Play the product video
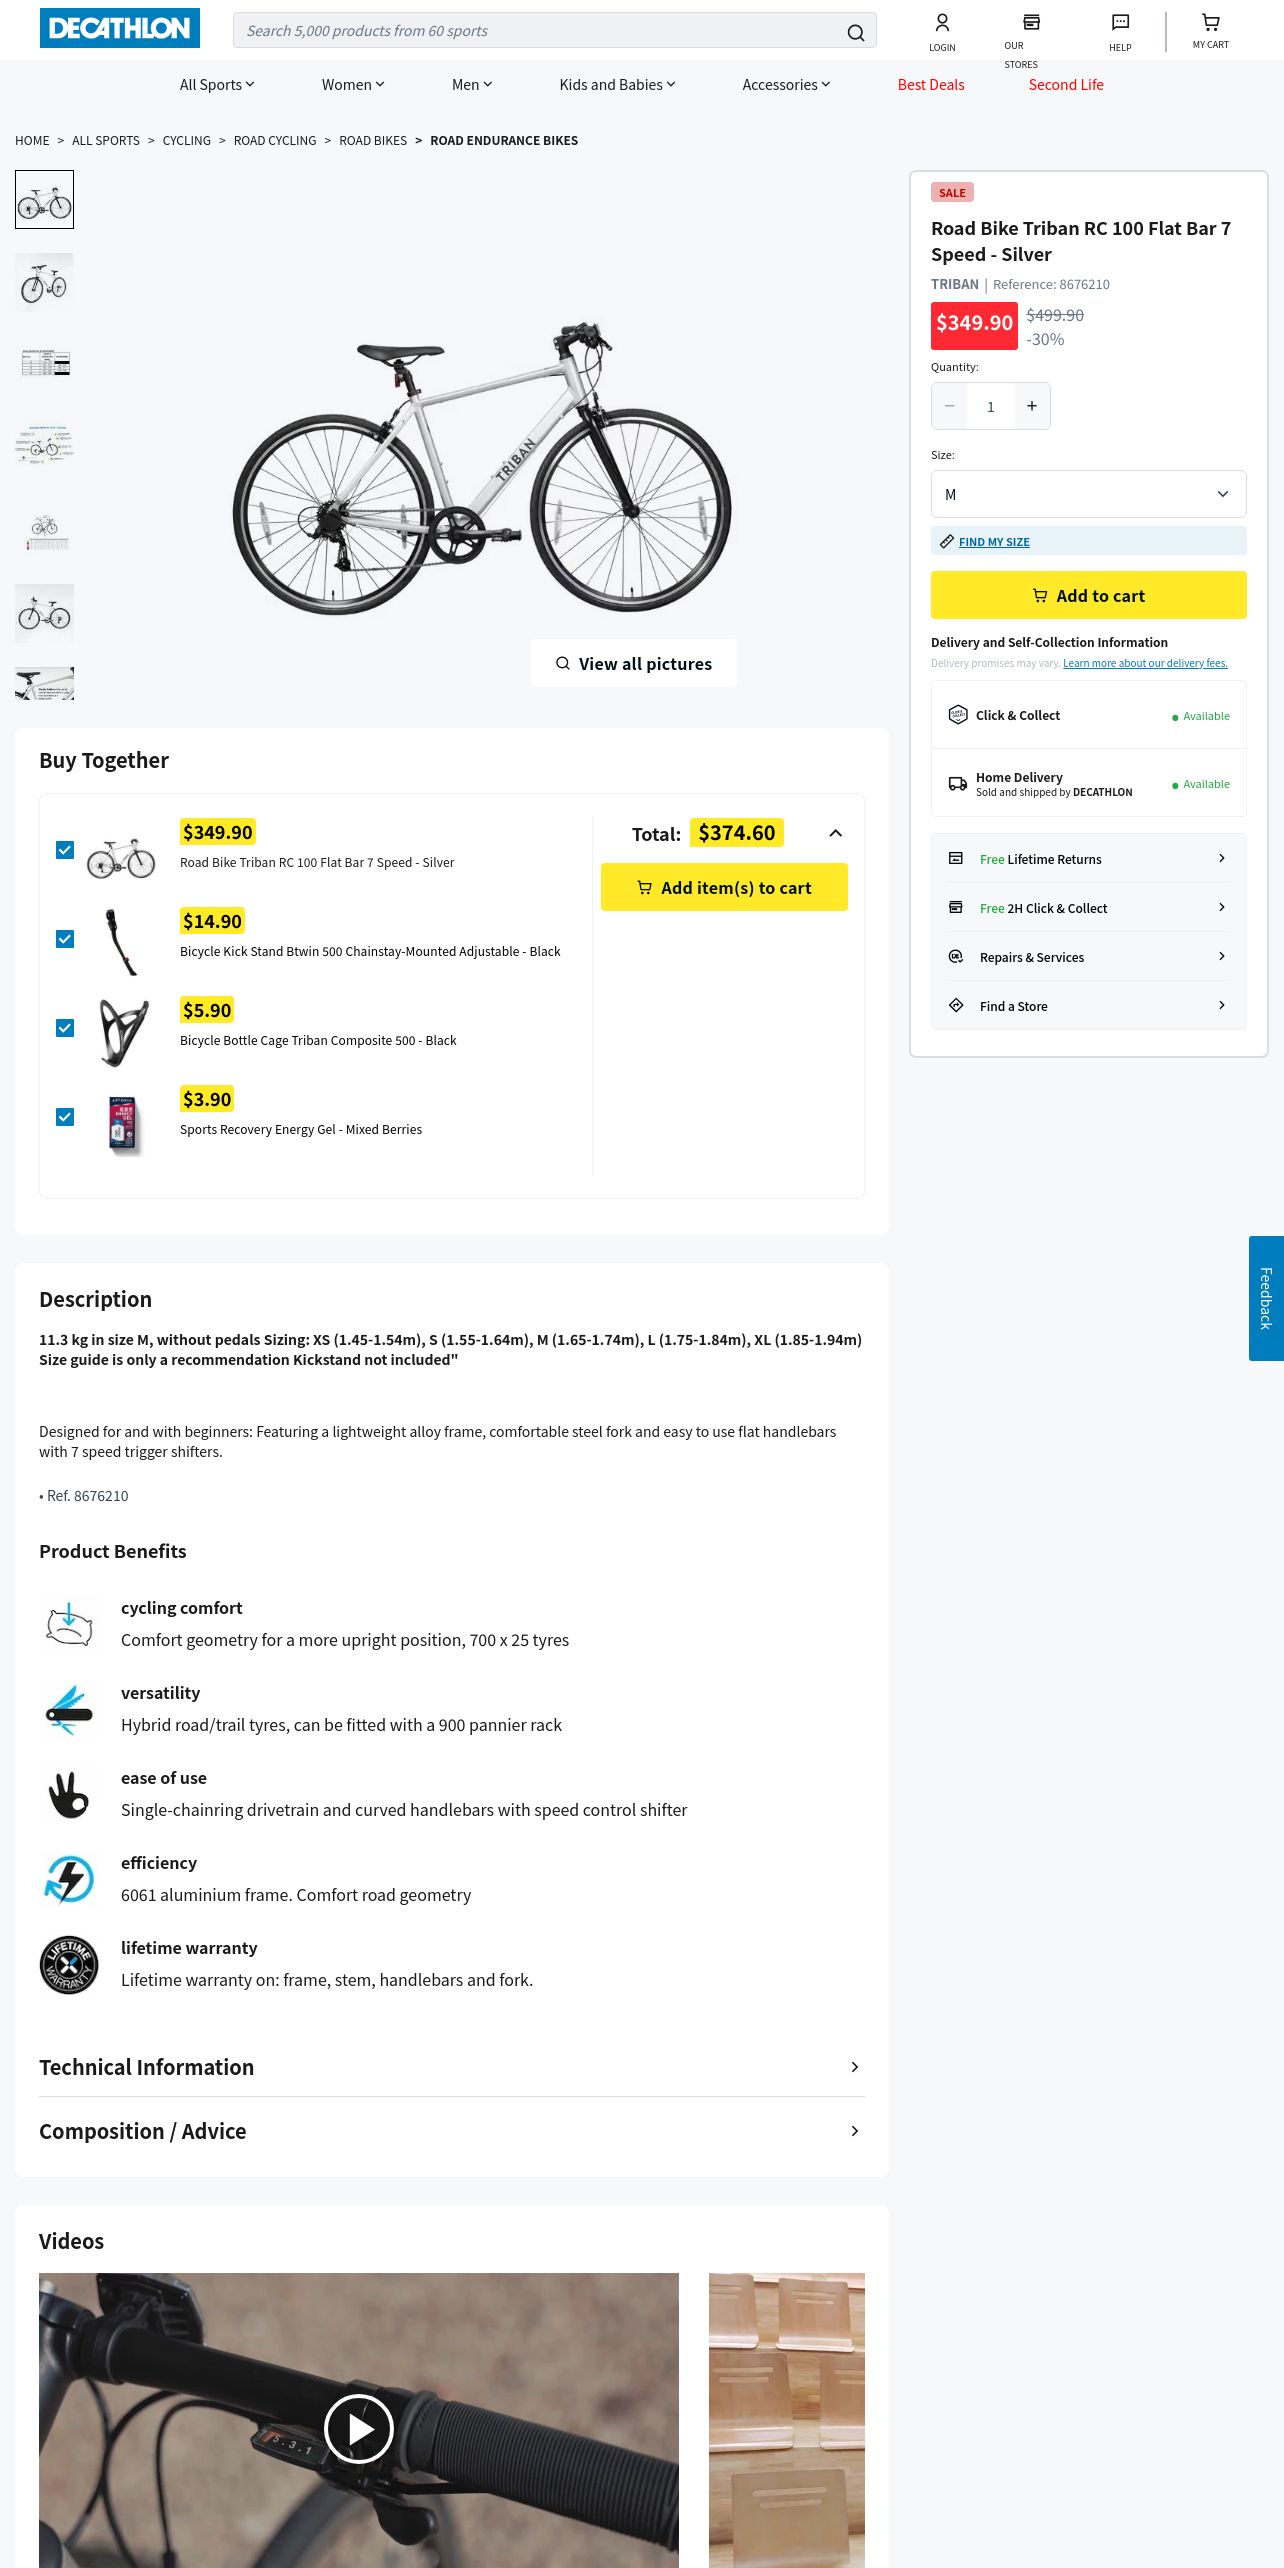 (x=358, y=2428)
